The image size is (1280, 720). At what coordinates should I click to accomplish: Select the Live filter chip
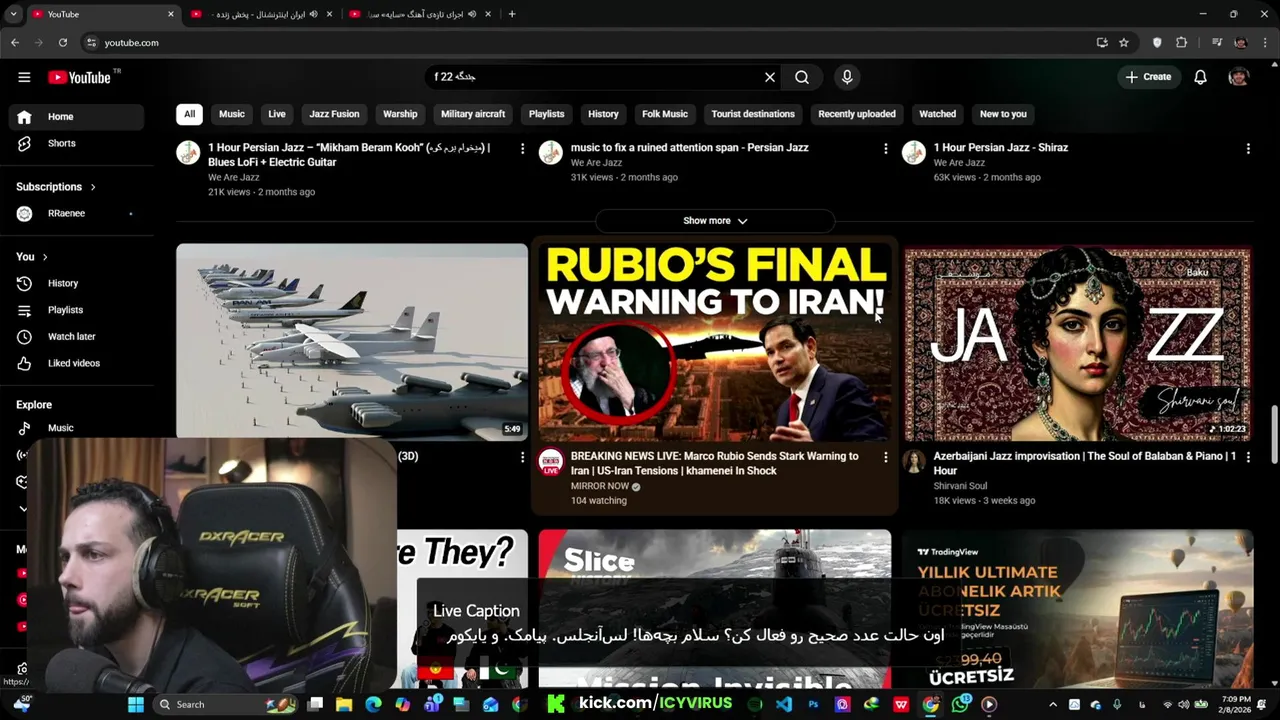pos(277,114)
